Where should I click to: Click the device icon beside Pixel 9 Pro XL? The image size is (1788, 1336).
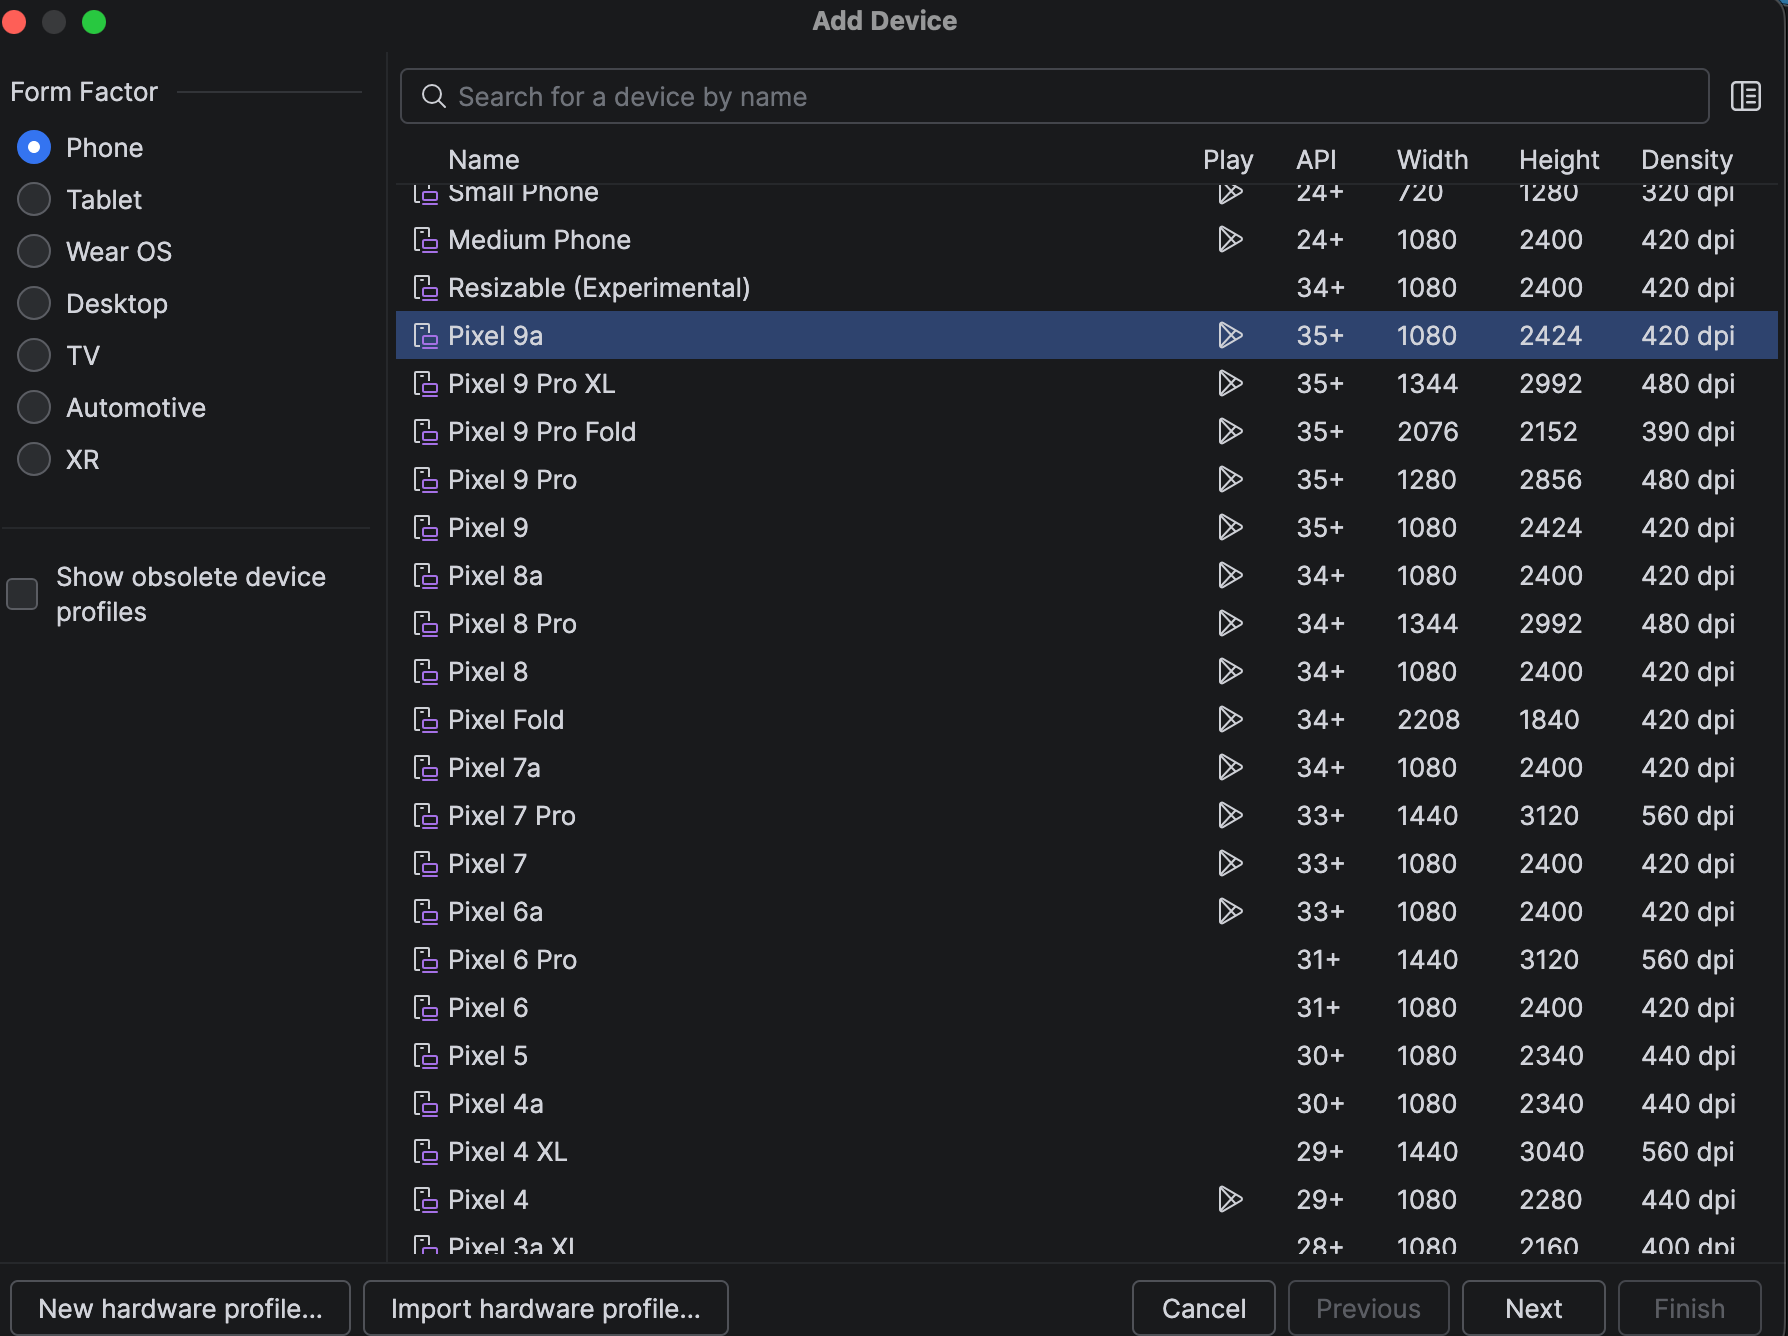pyautogui.click(x=426, y=384)
